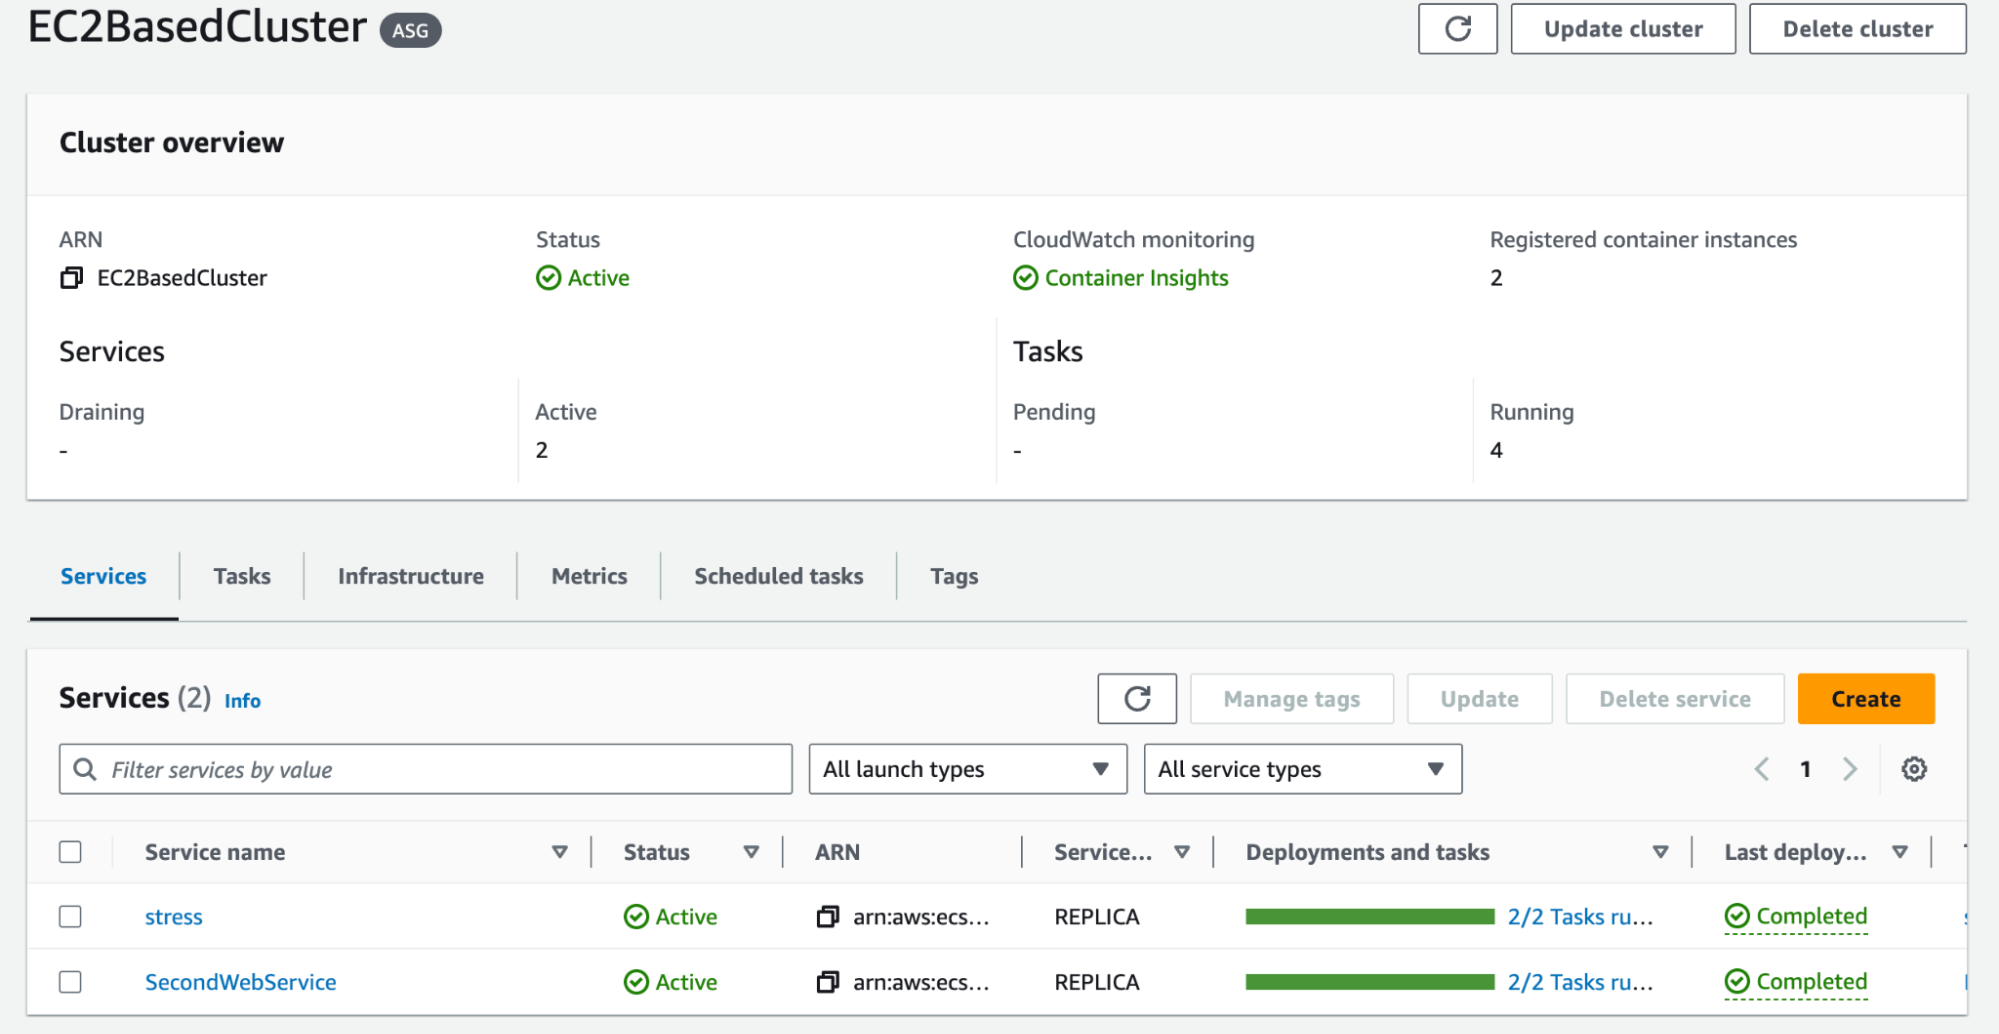Click the cluster refresh icon button
The width and height of the screenshot is (1999, 1034).
1457,29
